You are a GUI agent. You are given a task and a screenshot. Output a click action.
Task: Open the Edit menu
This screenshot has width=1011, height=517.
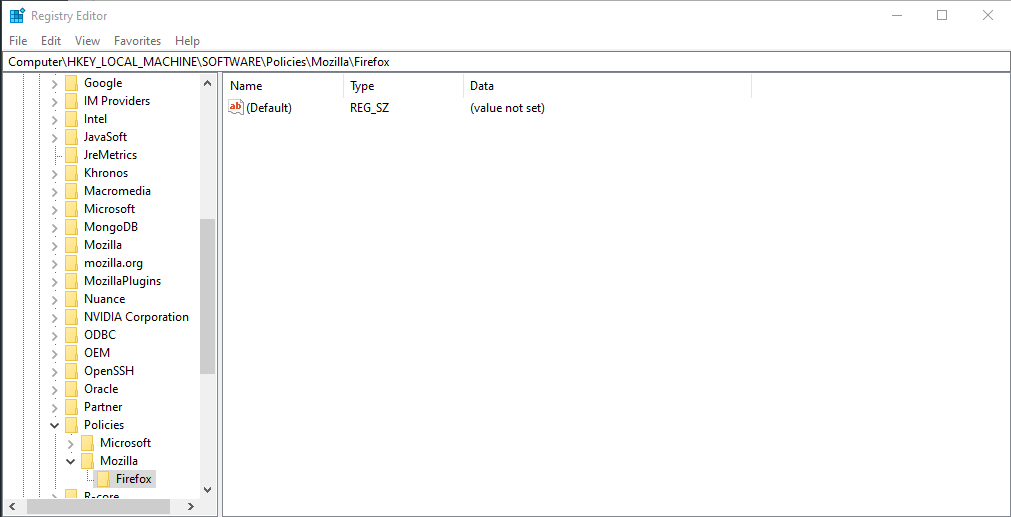pos(51,41)
